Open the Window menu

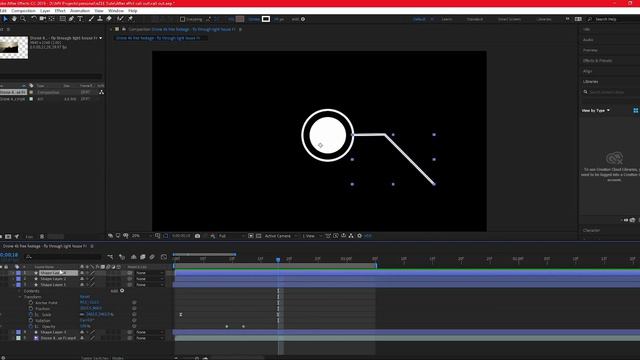(x=116, y=11)
